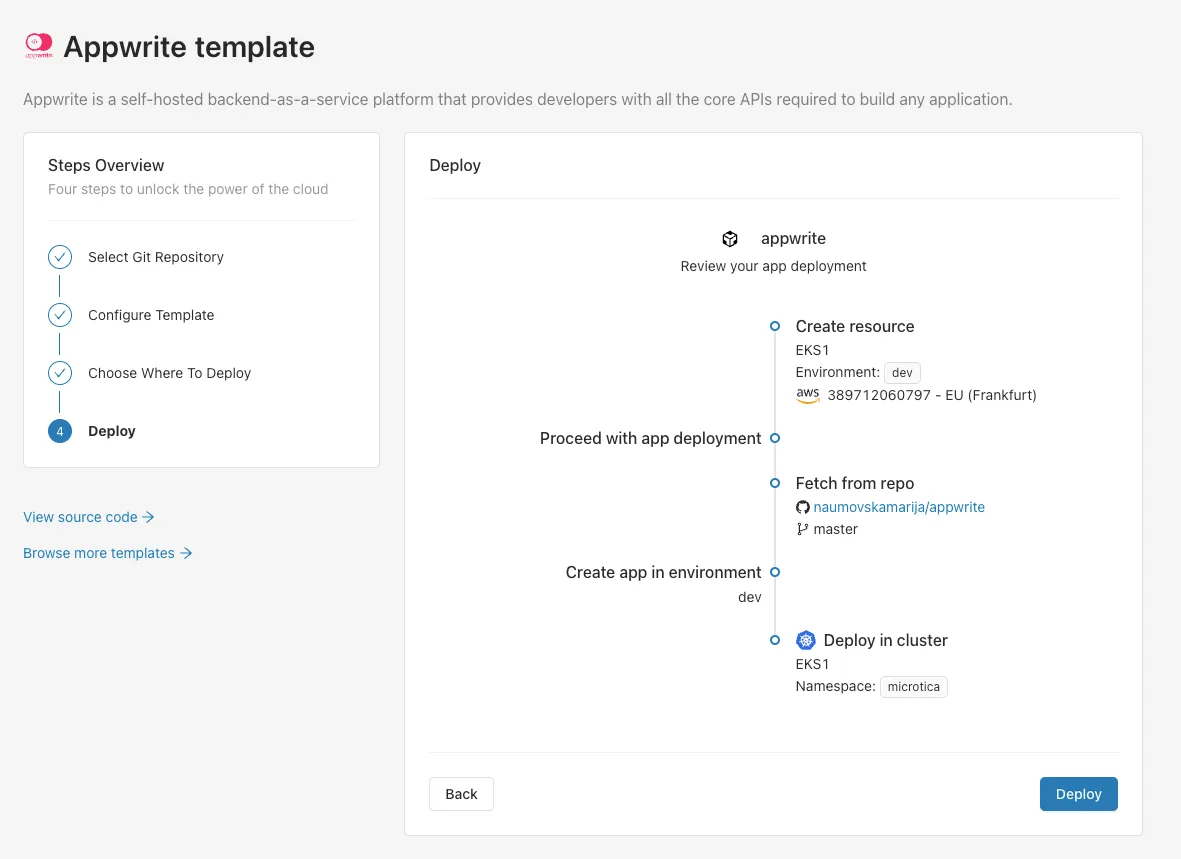Click the Appwrite template page title
Image resolution: width=1181 pixels, height=859 pixels.
(x=189, y=47)
